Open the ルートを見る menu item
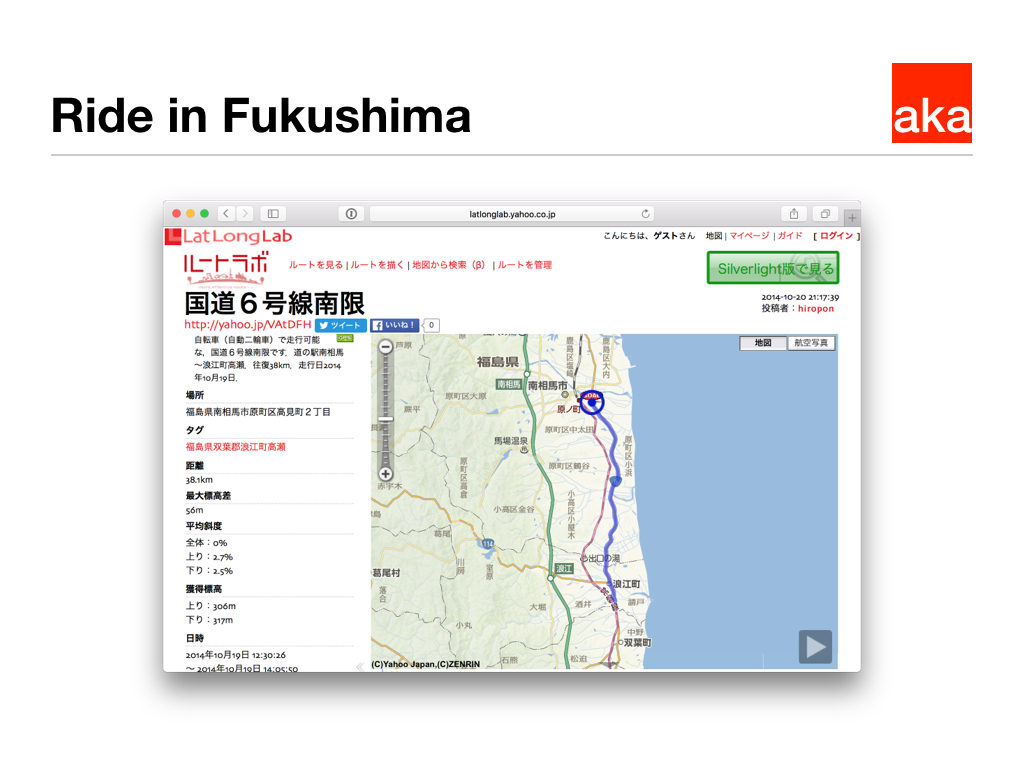Image resolution: width=1024 pixels, height=768 pixels. point(316,265)
